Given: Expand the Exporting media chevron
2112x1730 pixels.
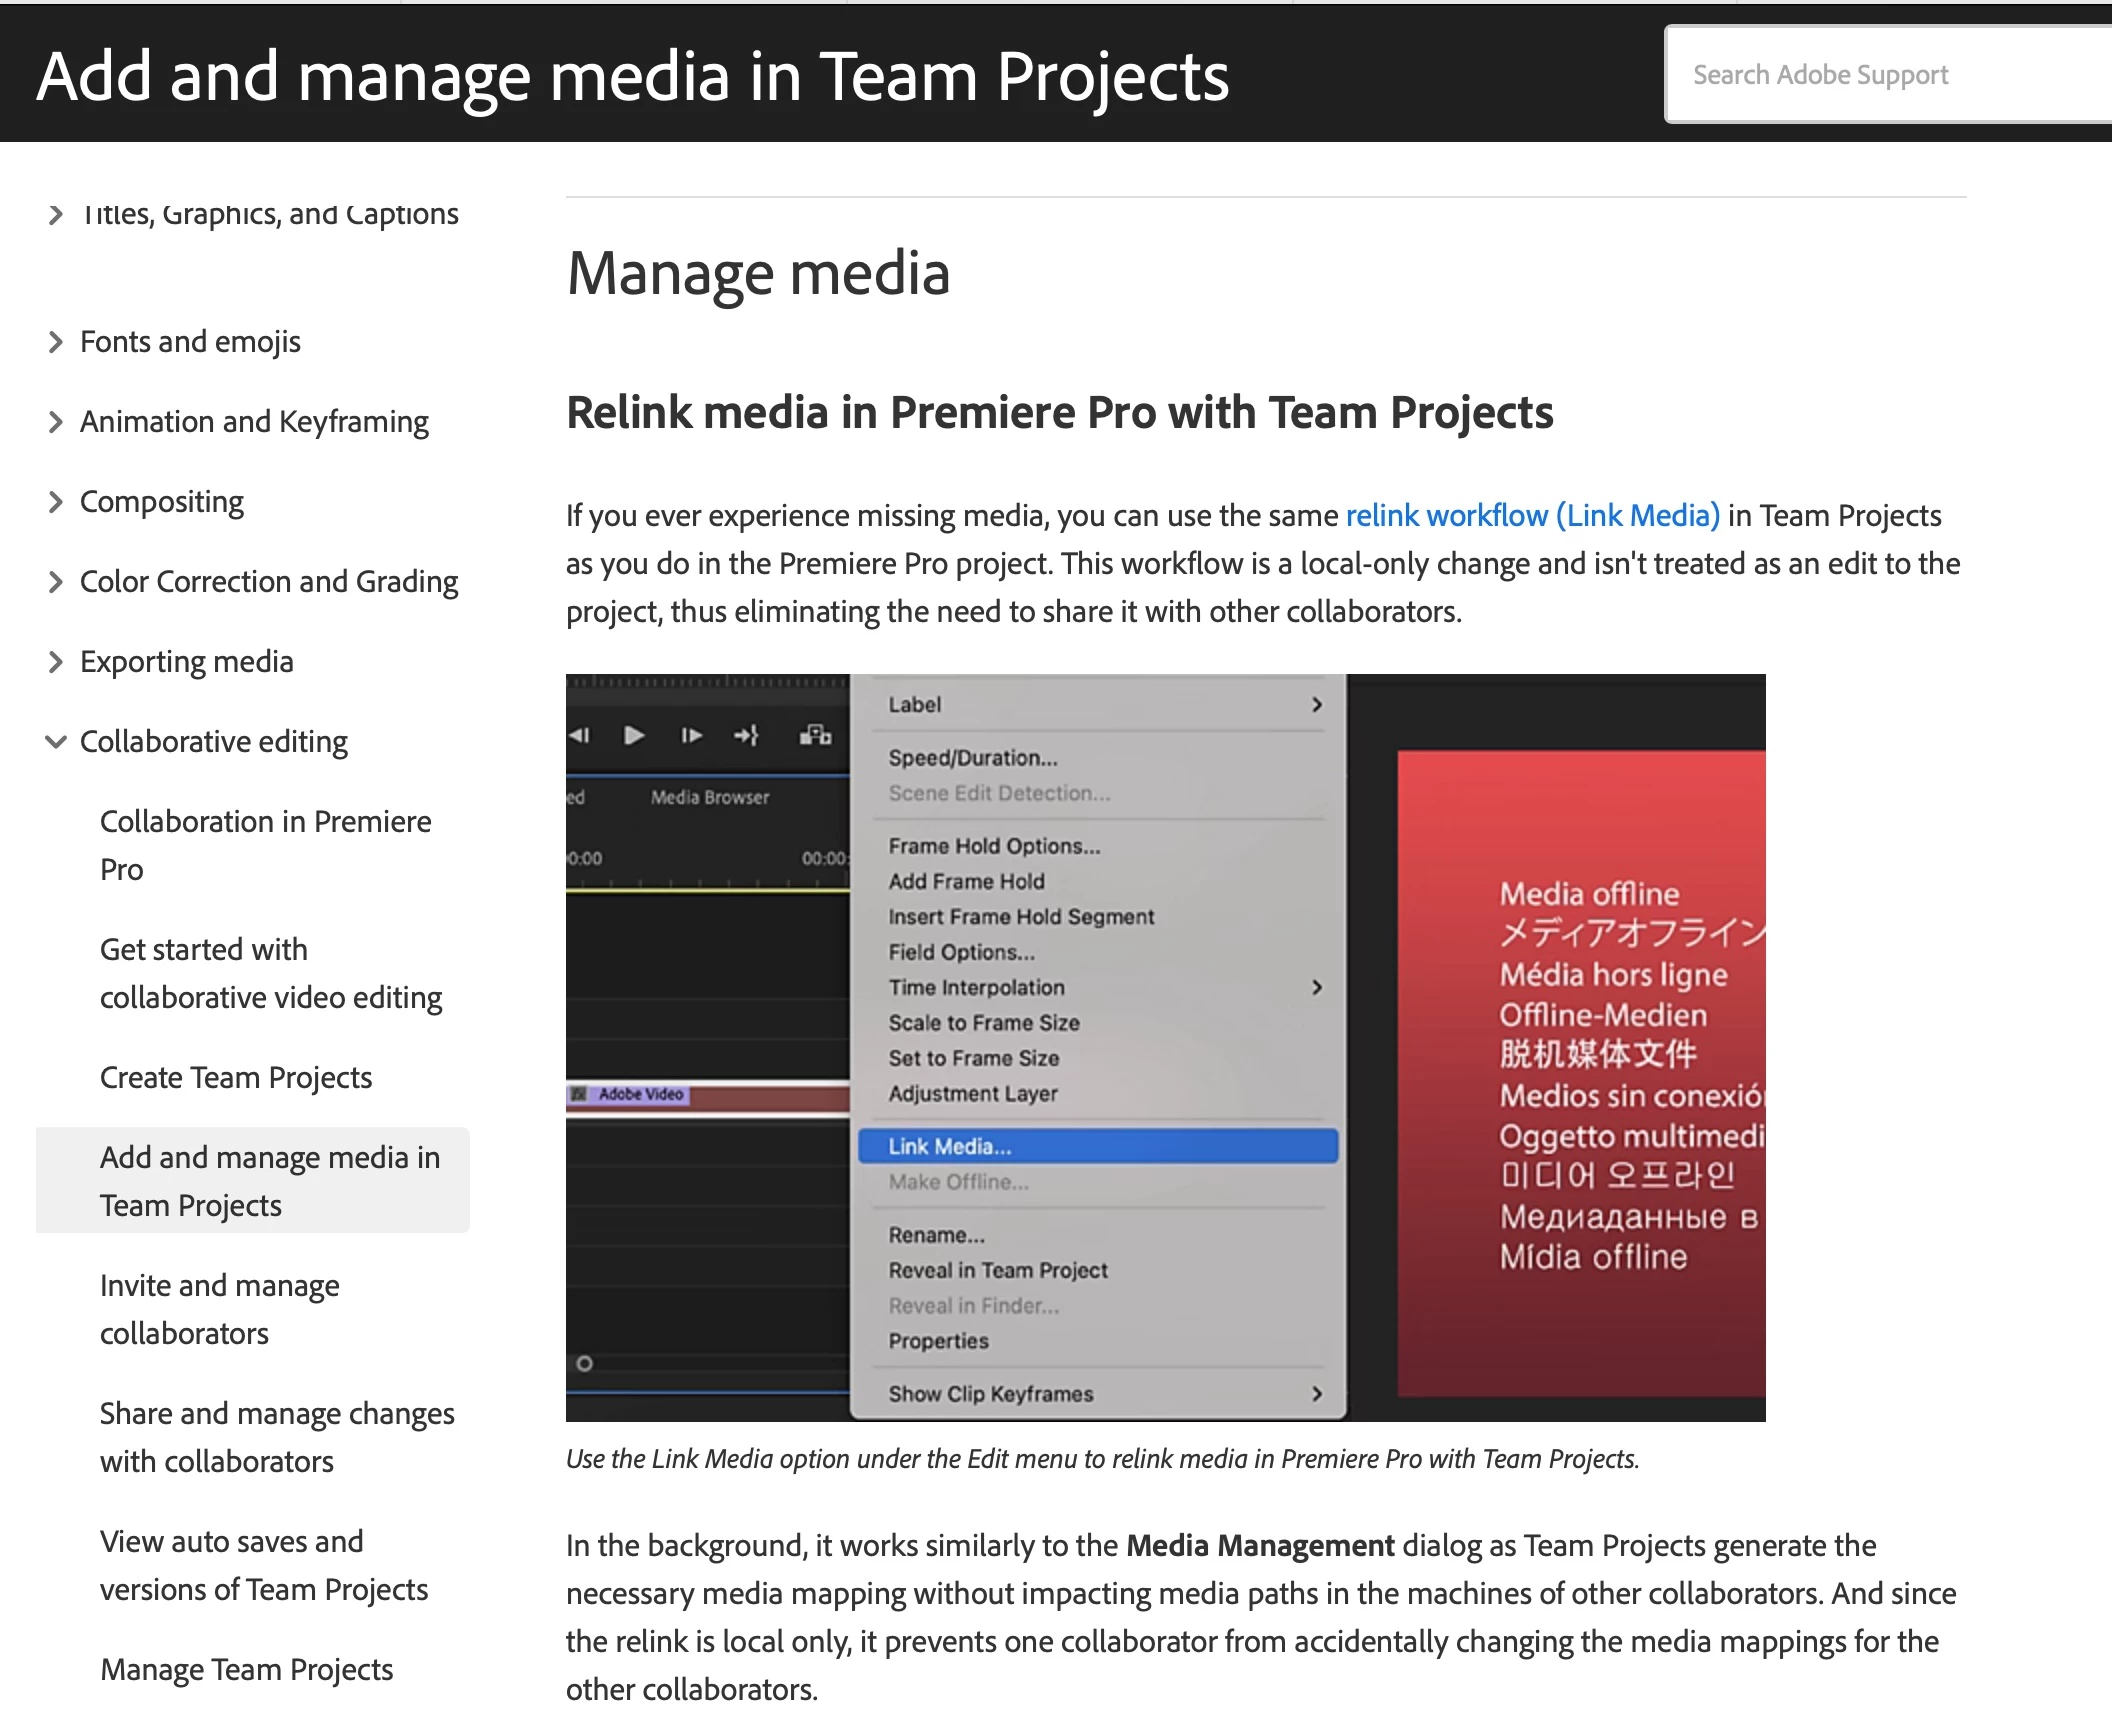Looking at the screenshot, I should [x=56, y=662].
